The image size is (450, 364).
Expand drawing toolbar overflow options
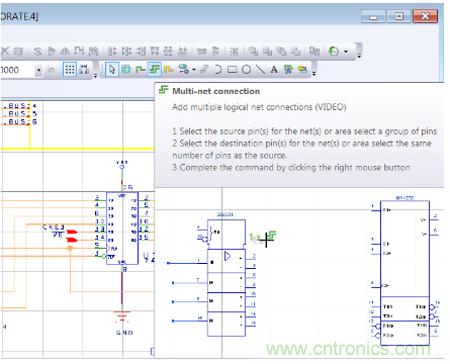[314, 70]
